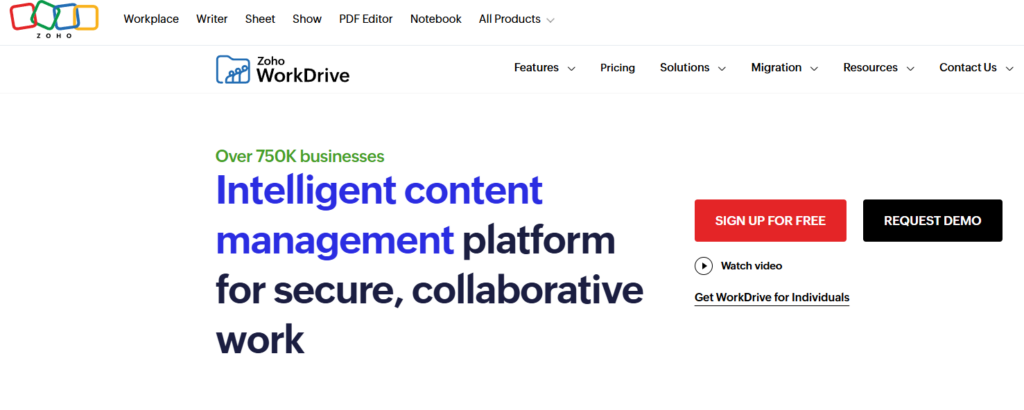Click the SIGN UP FOR FREE button
The height and width of the screenshot is (410, 1024).
coord(770,221)
